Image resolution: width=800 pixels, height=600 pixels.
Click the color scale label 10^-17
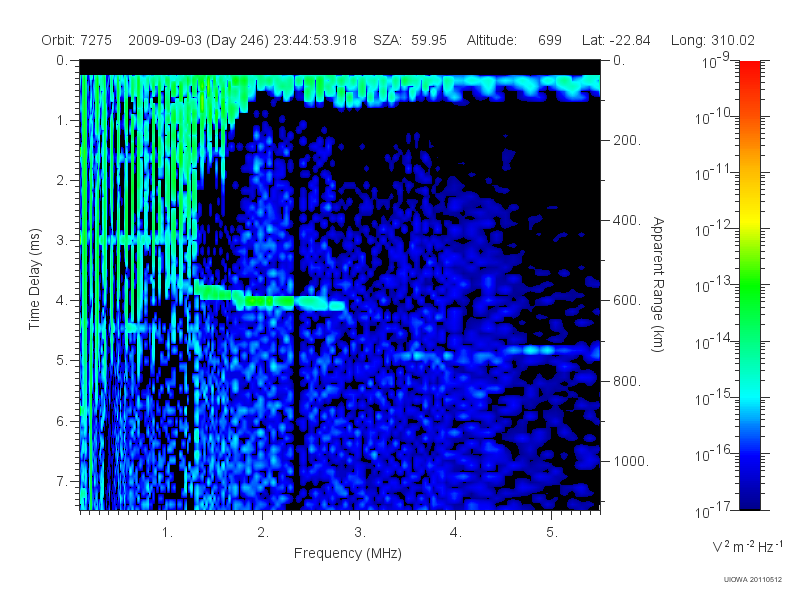click(x=713, y=510)
